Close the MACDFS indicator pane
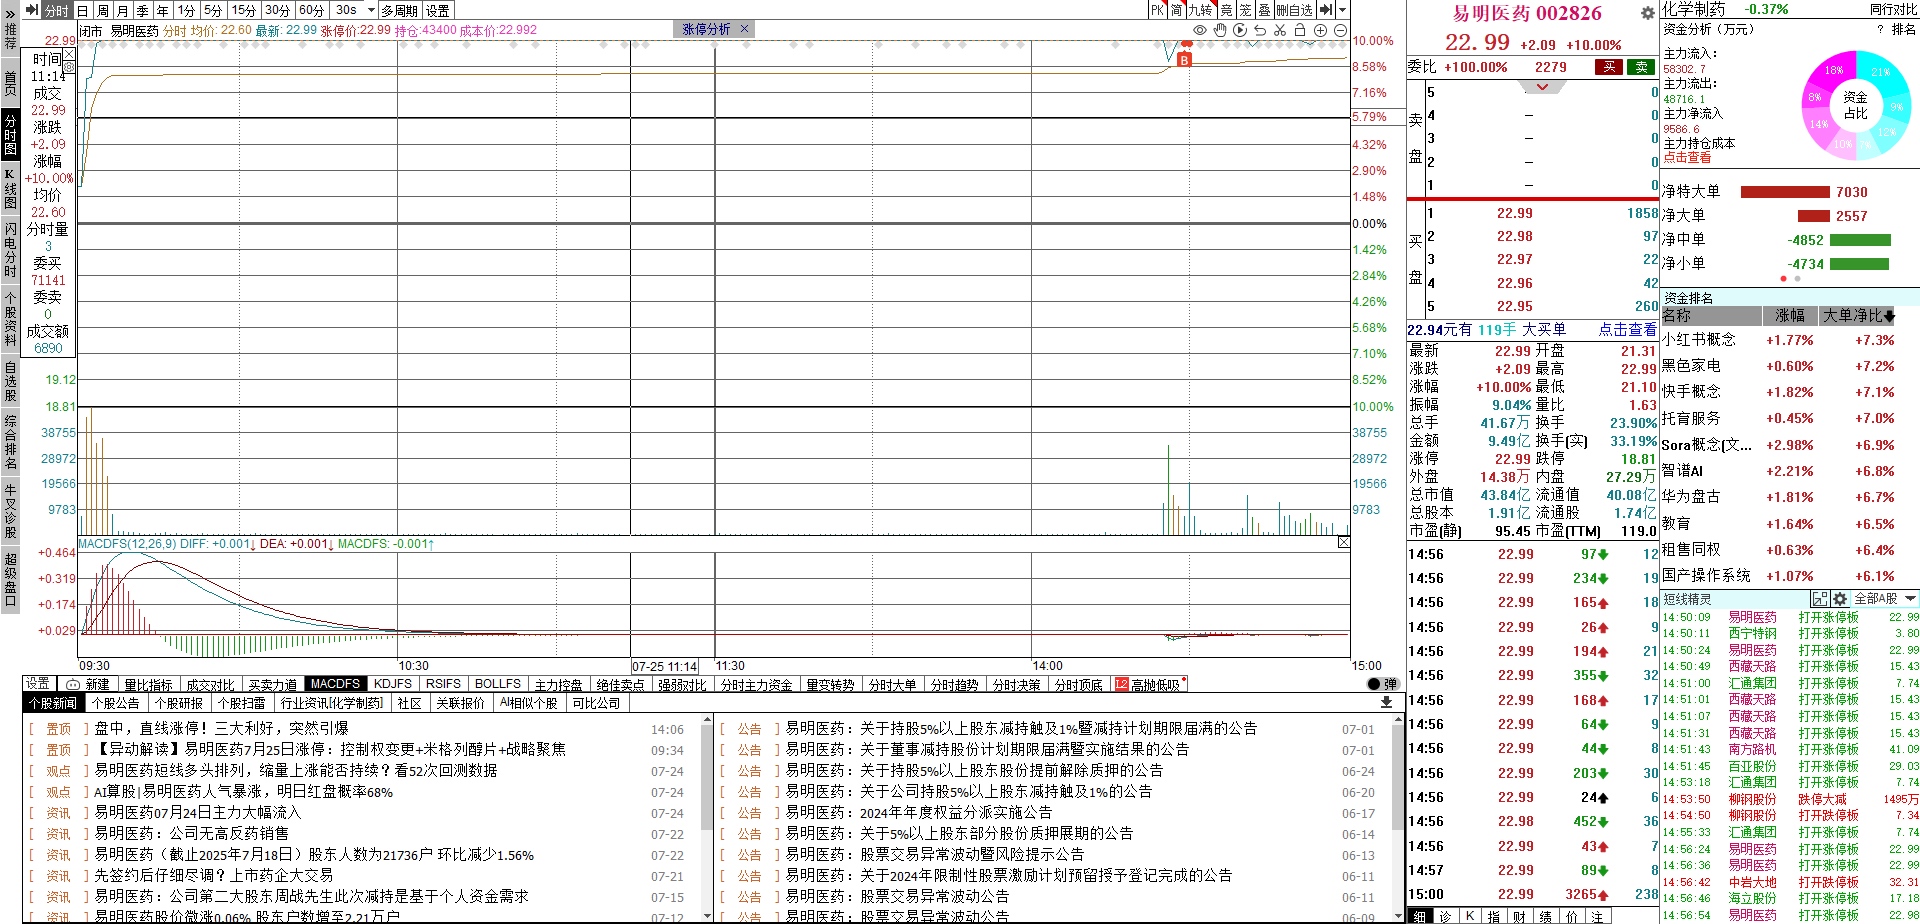 (1343, 543)
